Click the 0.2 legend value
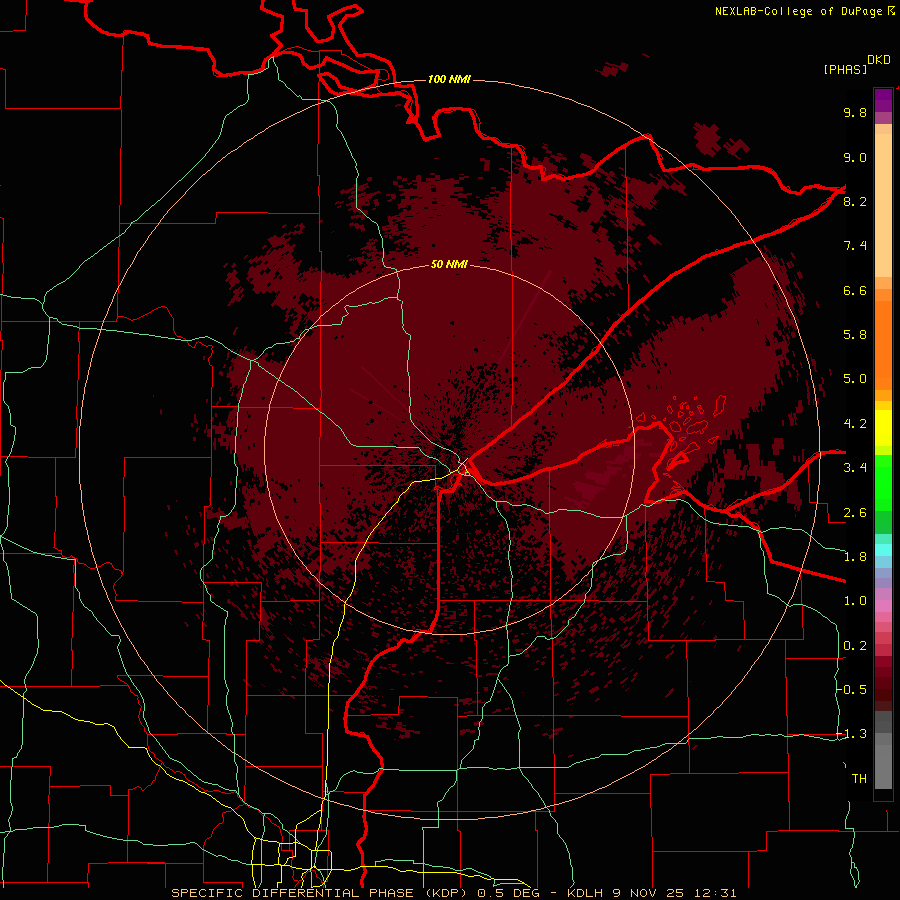The height and width of the screenshot is (900, 900). point(855,646)
